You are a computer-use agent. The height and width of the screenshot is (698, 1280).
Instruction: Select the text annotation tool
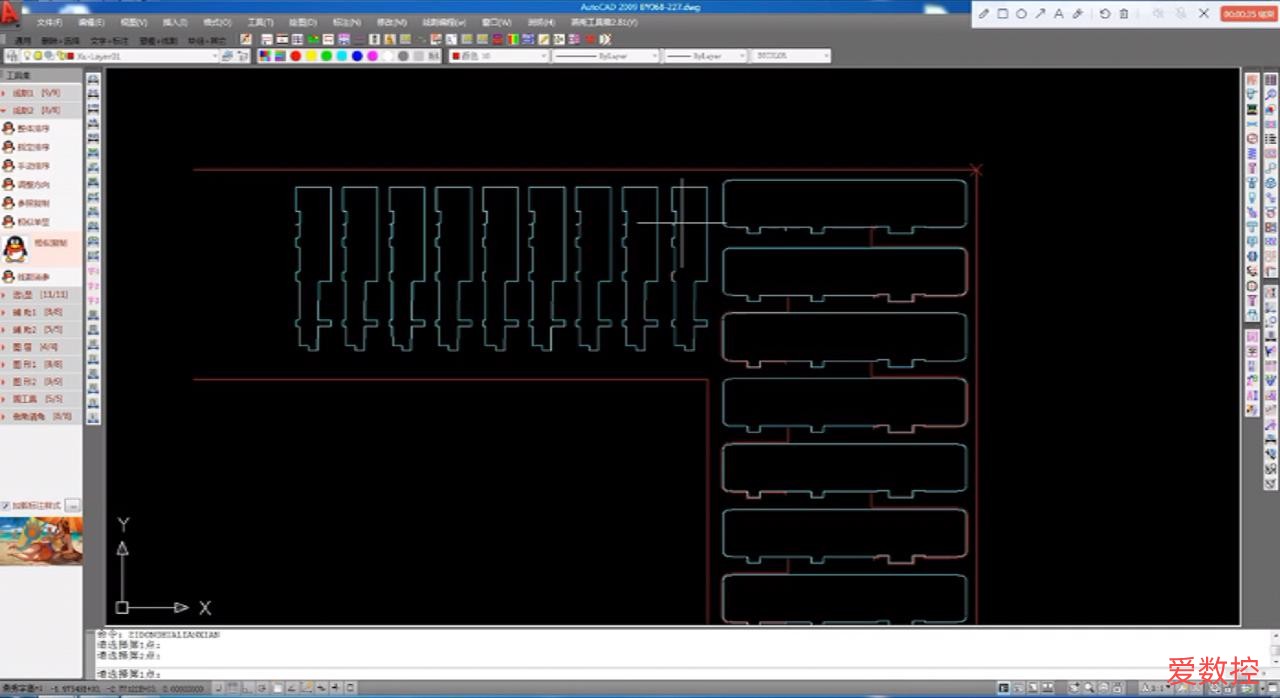pos(1058,14)
